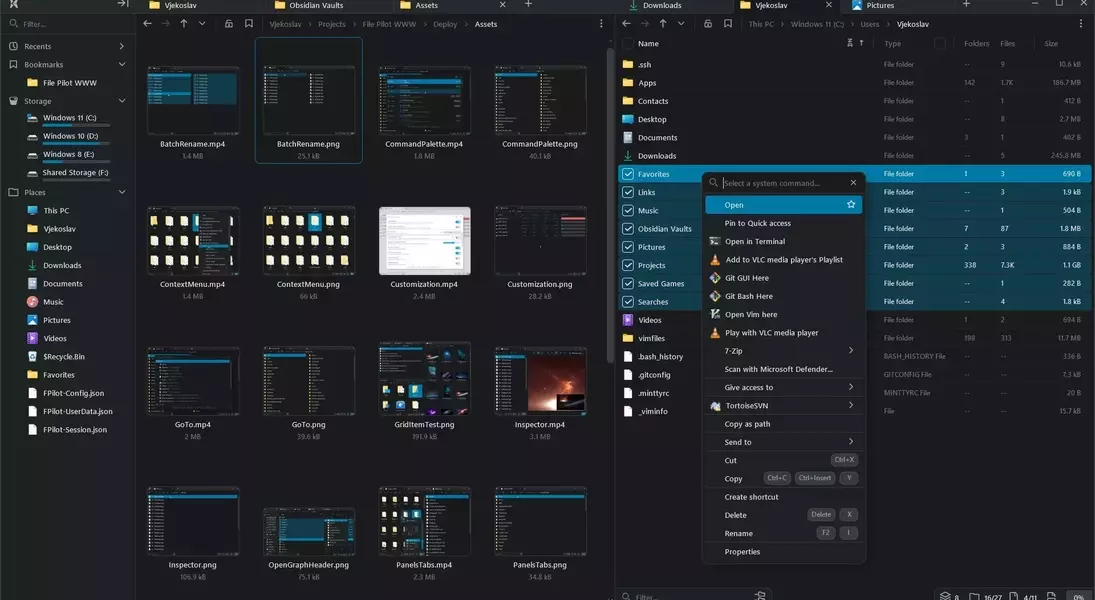Collapse the Storage section in sidebar

click(122, 101)
